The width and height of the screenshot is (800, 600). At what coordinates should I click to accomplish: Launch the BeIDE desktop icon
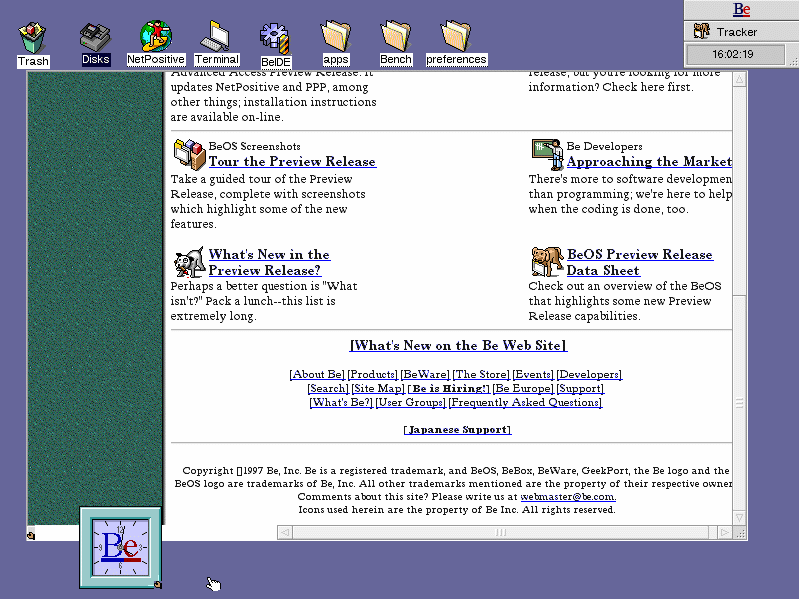click(x=275, y=39)
